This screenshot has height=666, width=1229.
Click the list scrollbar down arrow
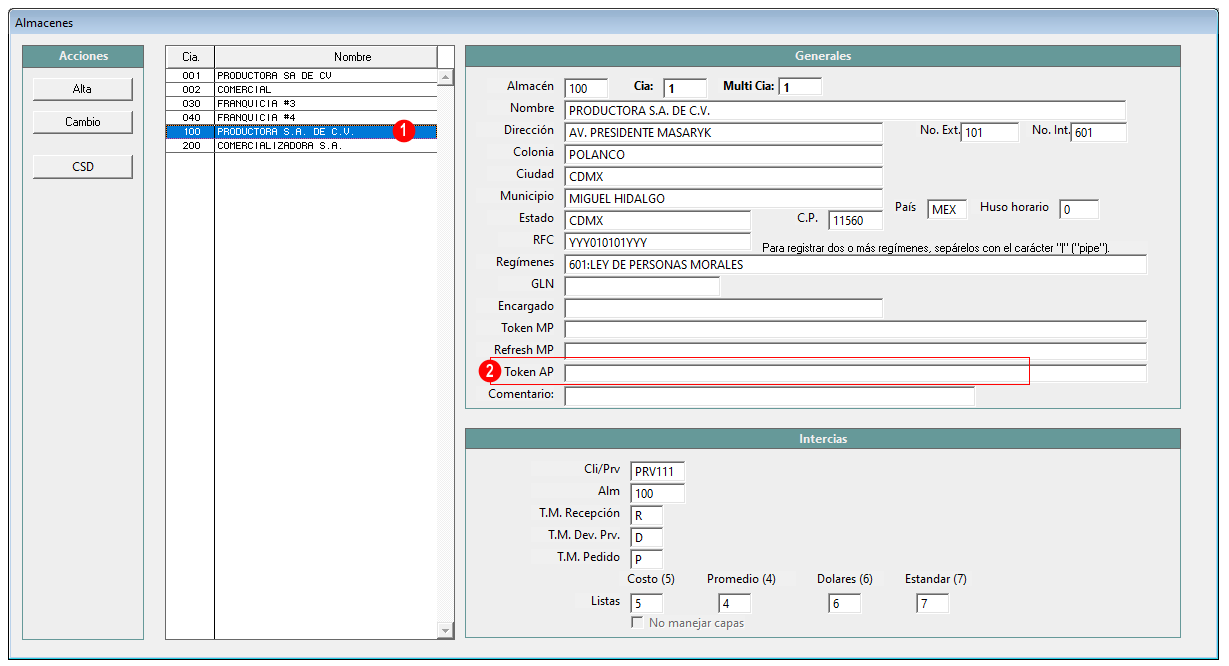coord(446,630)
